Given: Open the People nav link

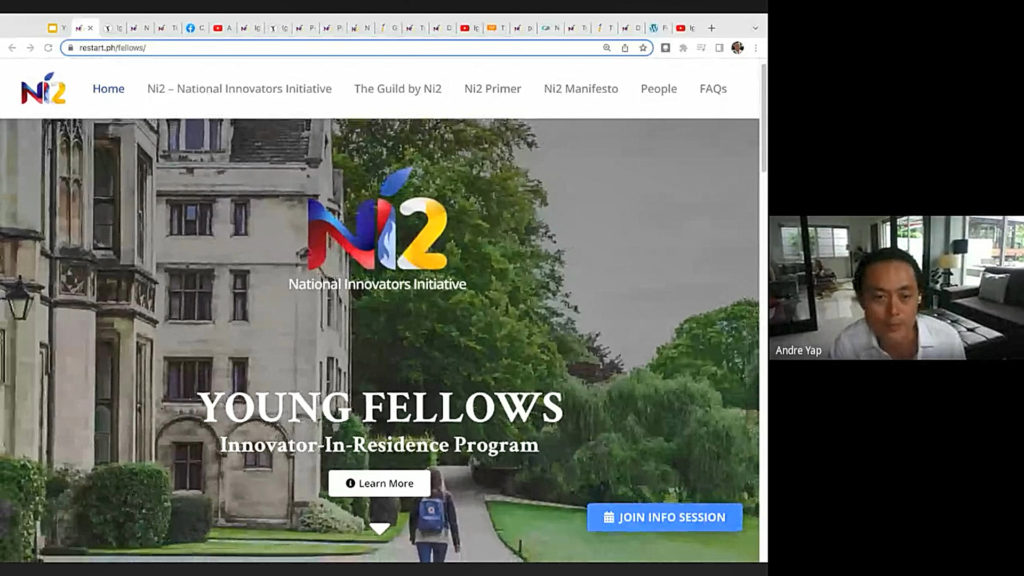Looking at the screenshot, I should [x=658, y=89].
